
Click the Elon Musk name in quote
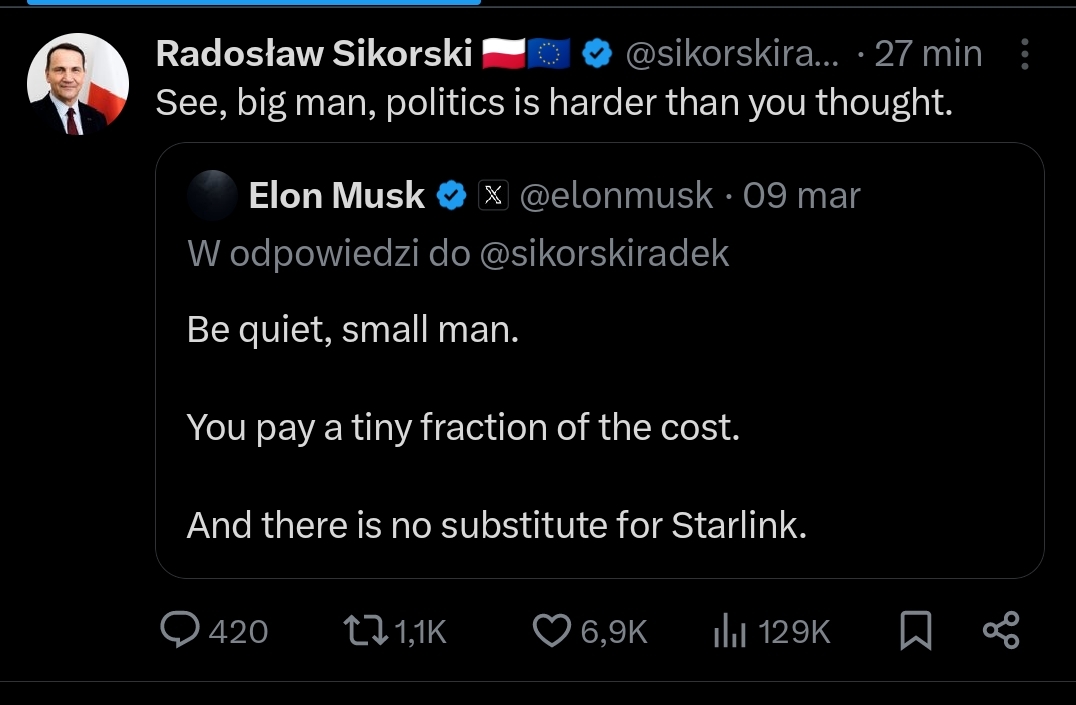coord(336,196)
